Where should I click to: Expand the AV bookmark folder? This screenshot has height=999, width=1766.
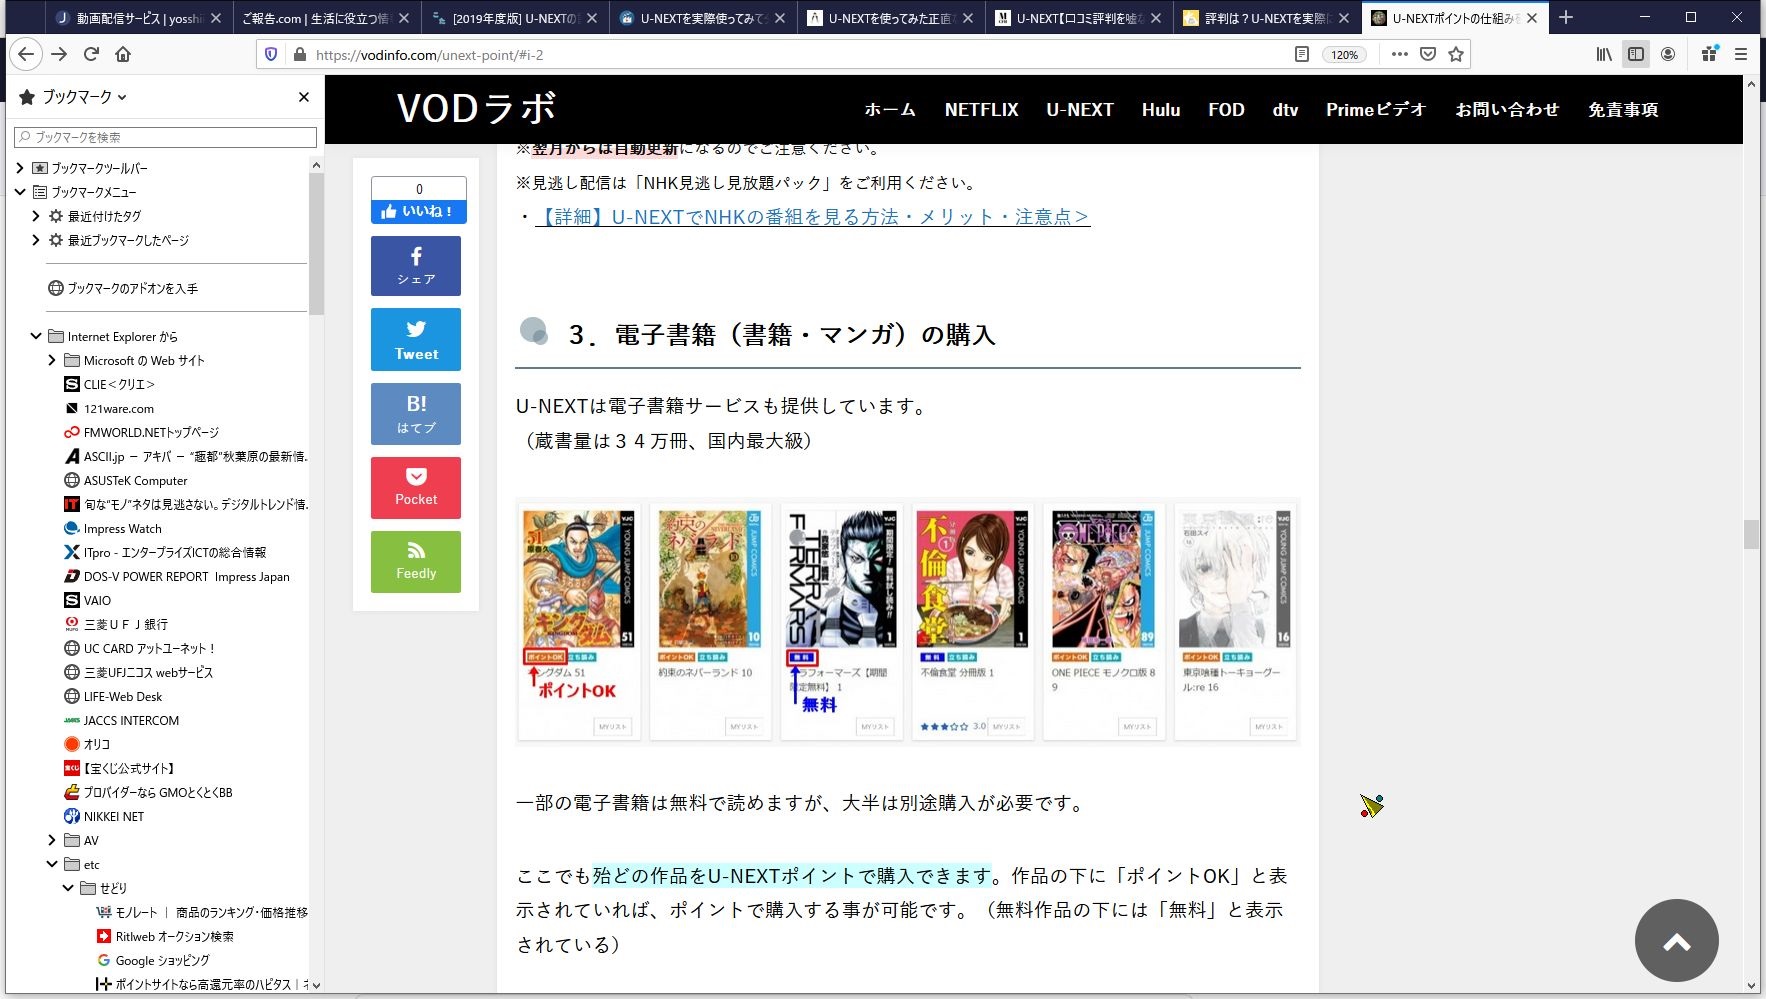tap(52, 840)
